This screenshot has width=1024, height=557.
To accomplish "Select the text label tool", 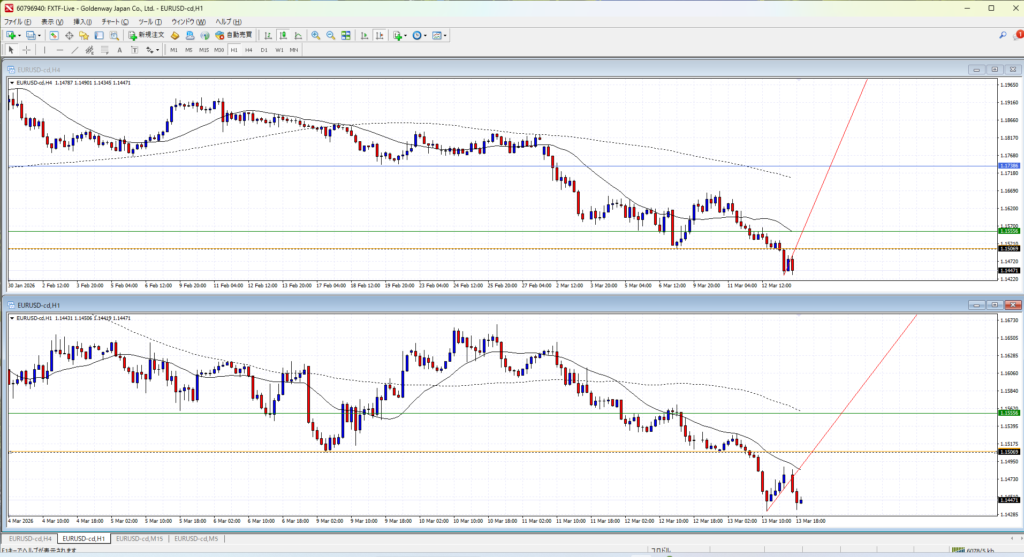I will point(118,49).
